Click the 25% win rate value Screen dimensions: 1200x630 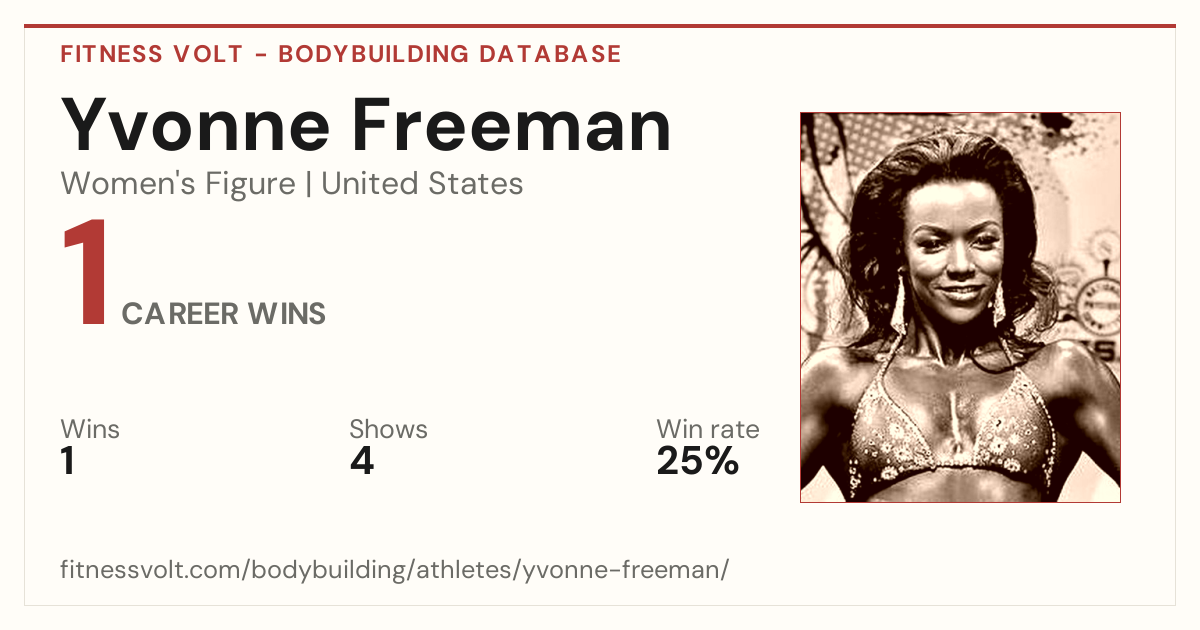click(698, 461)
